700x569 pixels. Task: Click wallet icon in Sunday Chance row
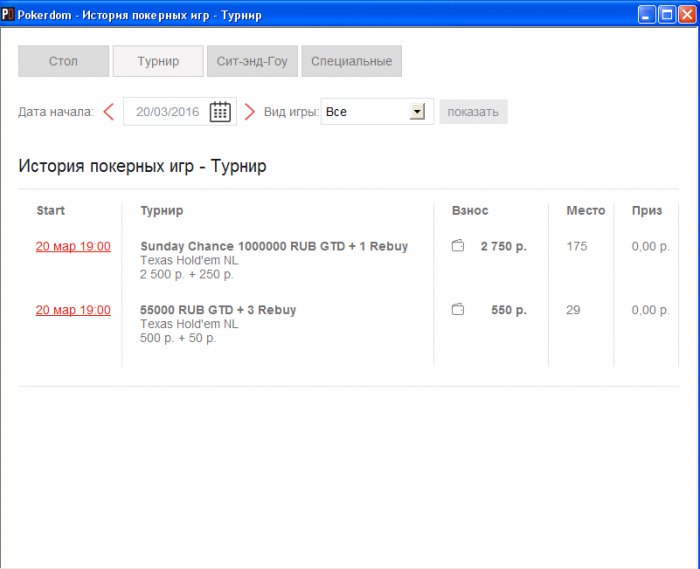coord(458,245)
